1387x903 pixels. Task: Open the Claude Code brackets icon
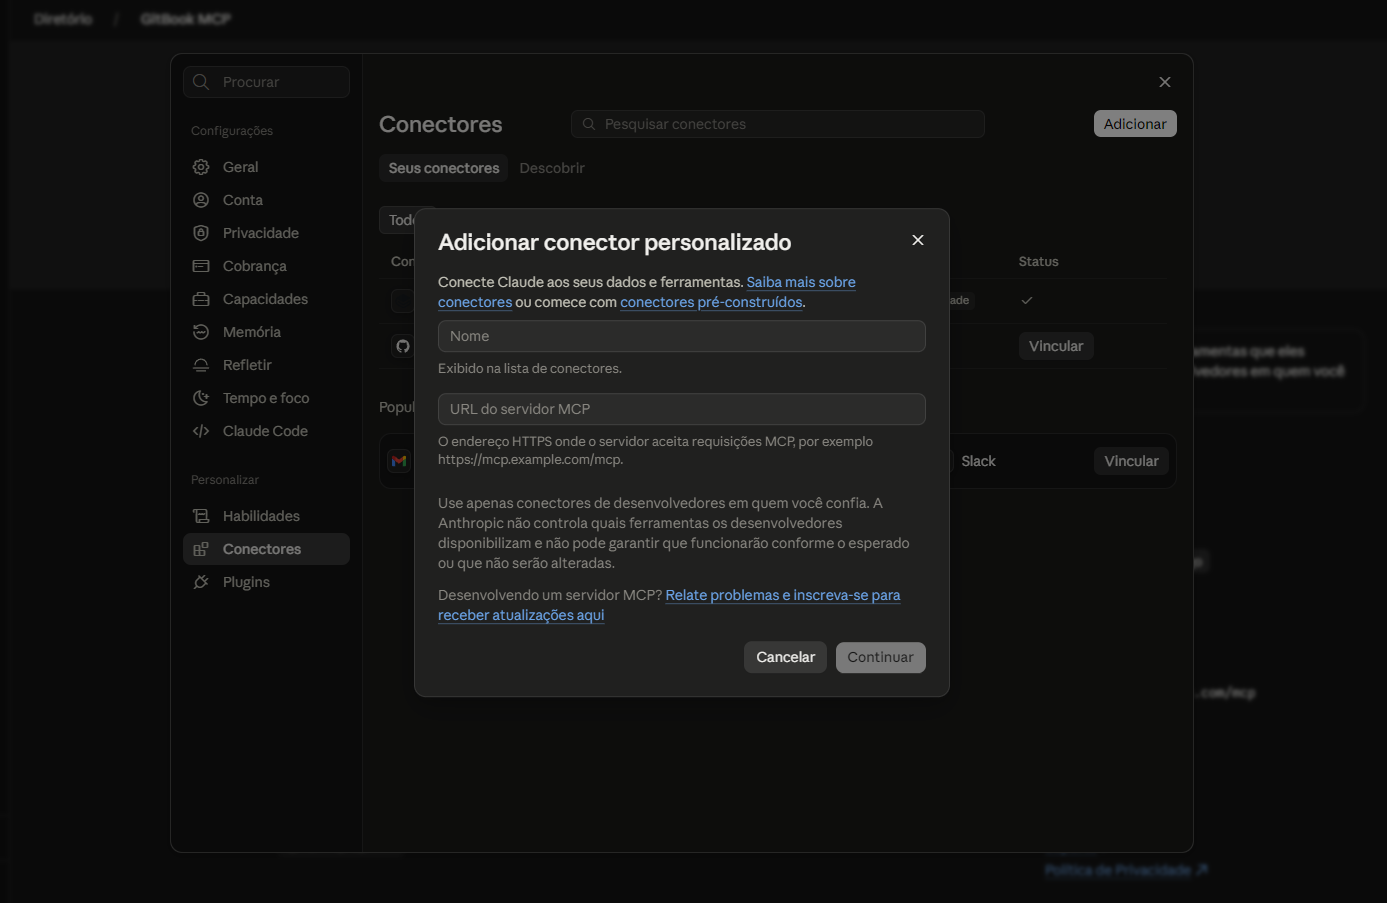(201, 431)
